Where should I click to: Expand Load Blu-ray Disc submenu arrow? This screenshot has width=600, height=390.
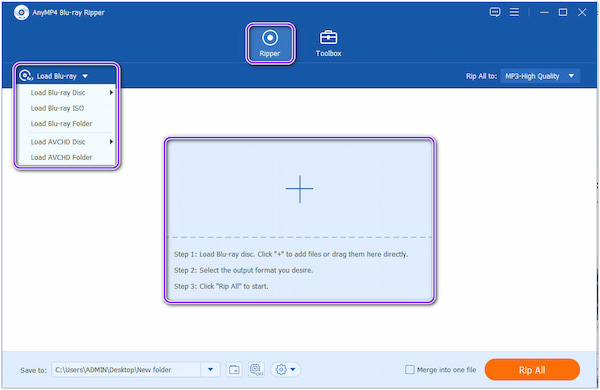click(x=111, y=93)
